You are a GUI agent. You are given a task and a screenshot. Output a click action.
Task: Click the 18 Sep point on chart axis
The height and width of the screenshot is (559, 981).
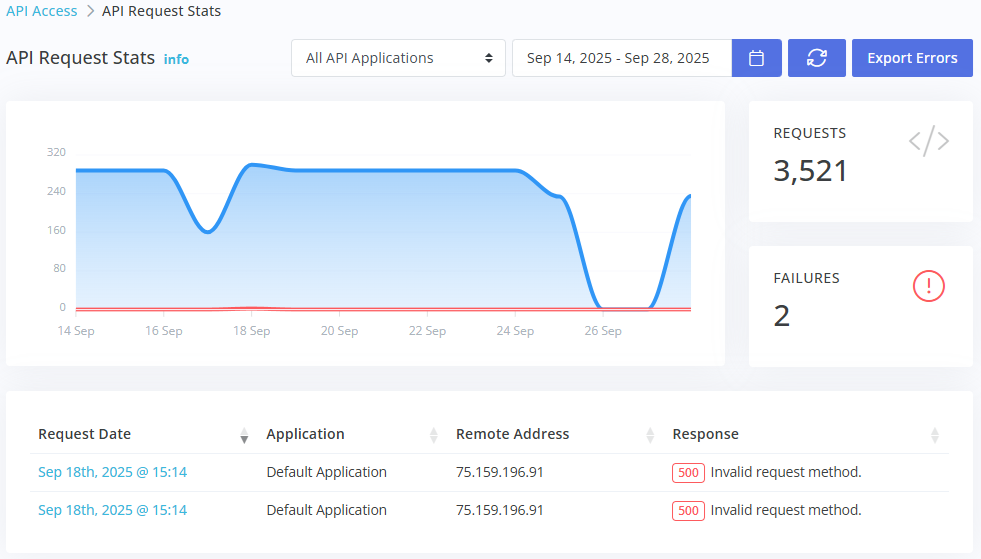[252, 331]
